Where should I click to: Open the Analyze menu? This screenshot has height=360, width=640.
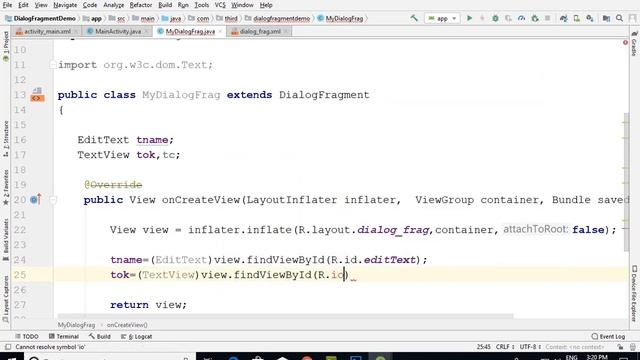click(113, 5)
